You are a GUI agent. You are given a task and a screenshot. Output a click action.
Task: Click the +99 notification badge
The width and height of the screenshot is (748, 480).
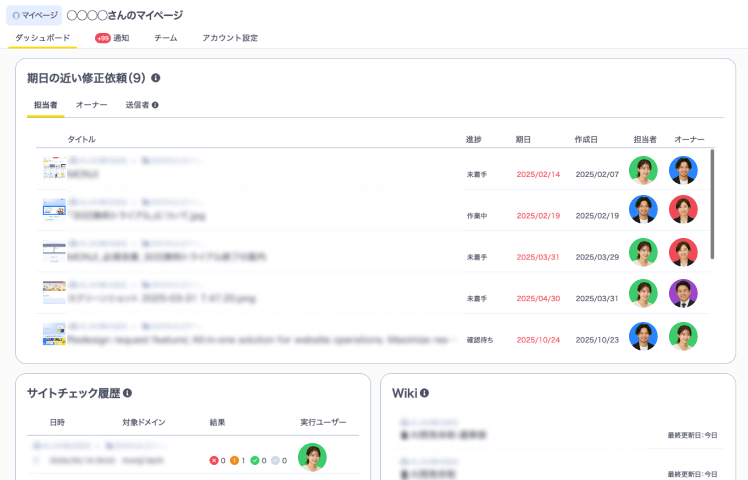103,38
